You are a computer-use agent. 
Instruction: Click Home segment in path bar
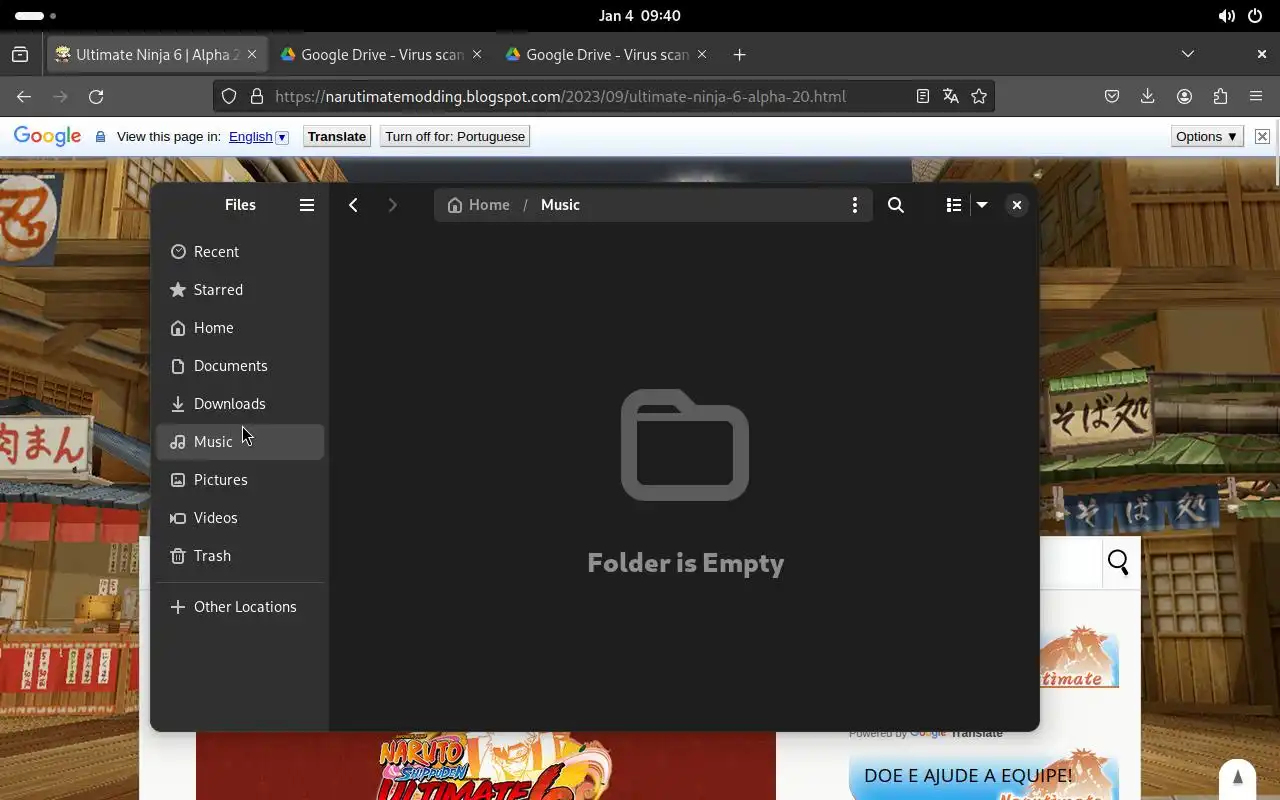pyautogui.click(x=479, y=205)
